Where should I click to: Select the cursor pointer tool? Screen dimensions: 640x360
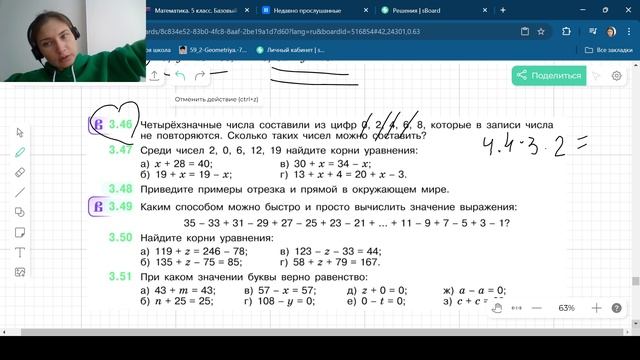[x=20, y=133]
